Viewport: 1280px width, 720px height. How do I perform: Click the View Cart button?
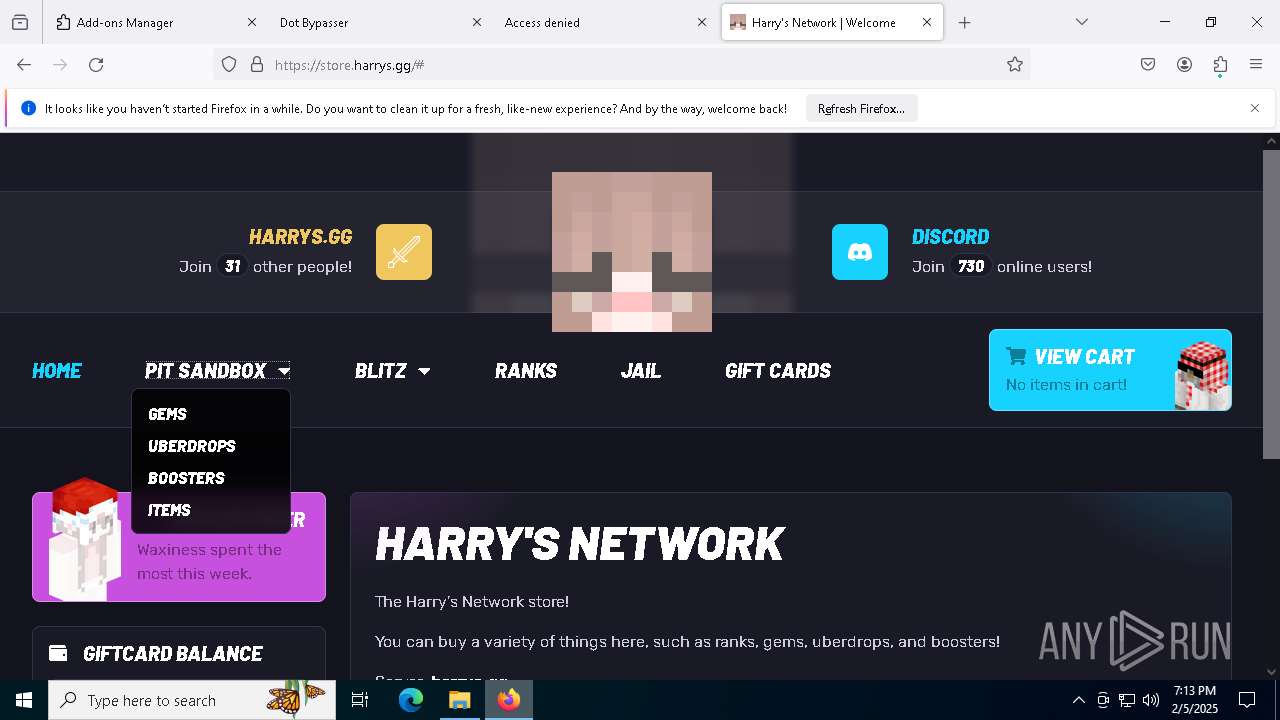click(1110, 370)
